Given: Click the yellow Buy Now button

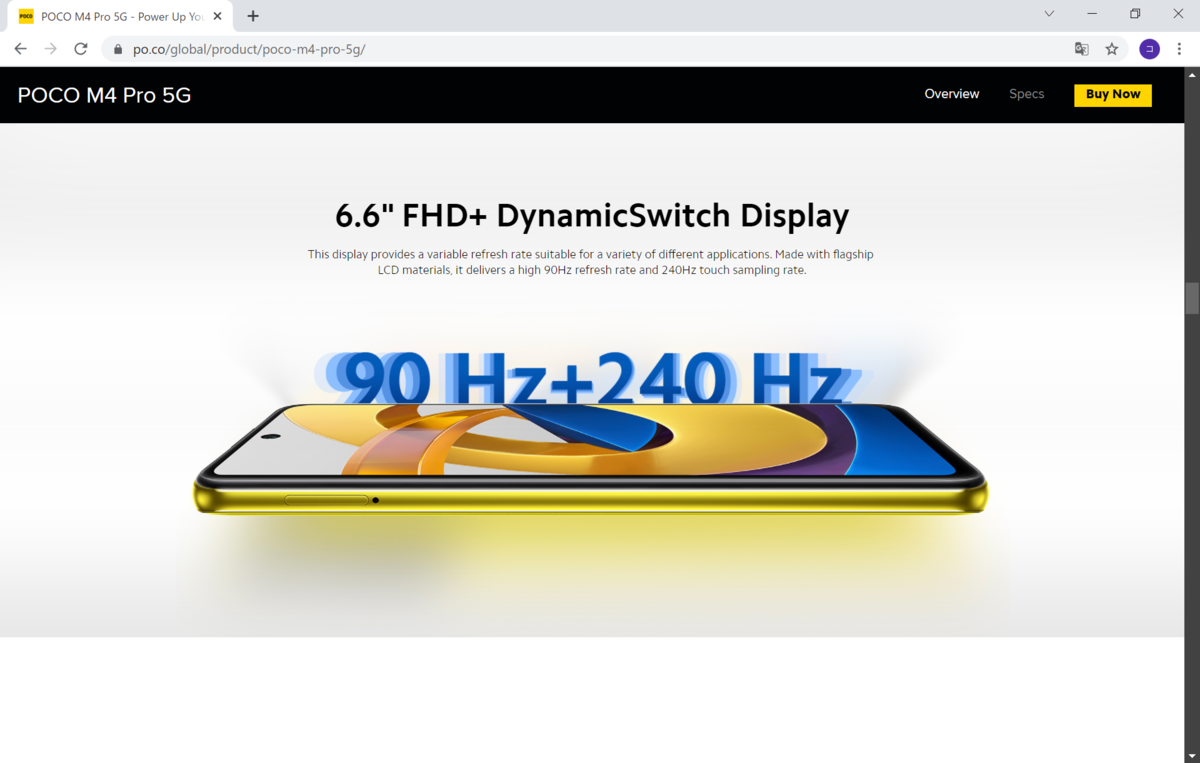Looking at the screenshot, I should tap(1113, 95).
